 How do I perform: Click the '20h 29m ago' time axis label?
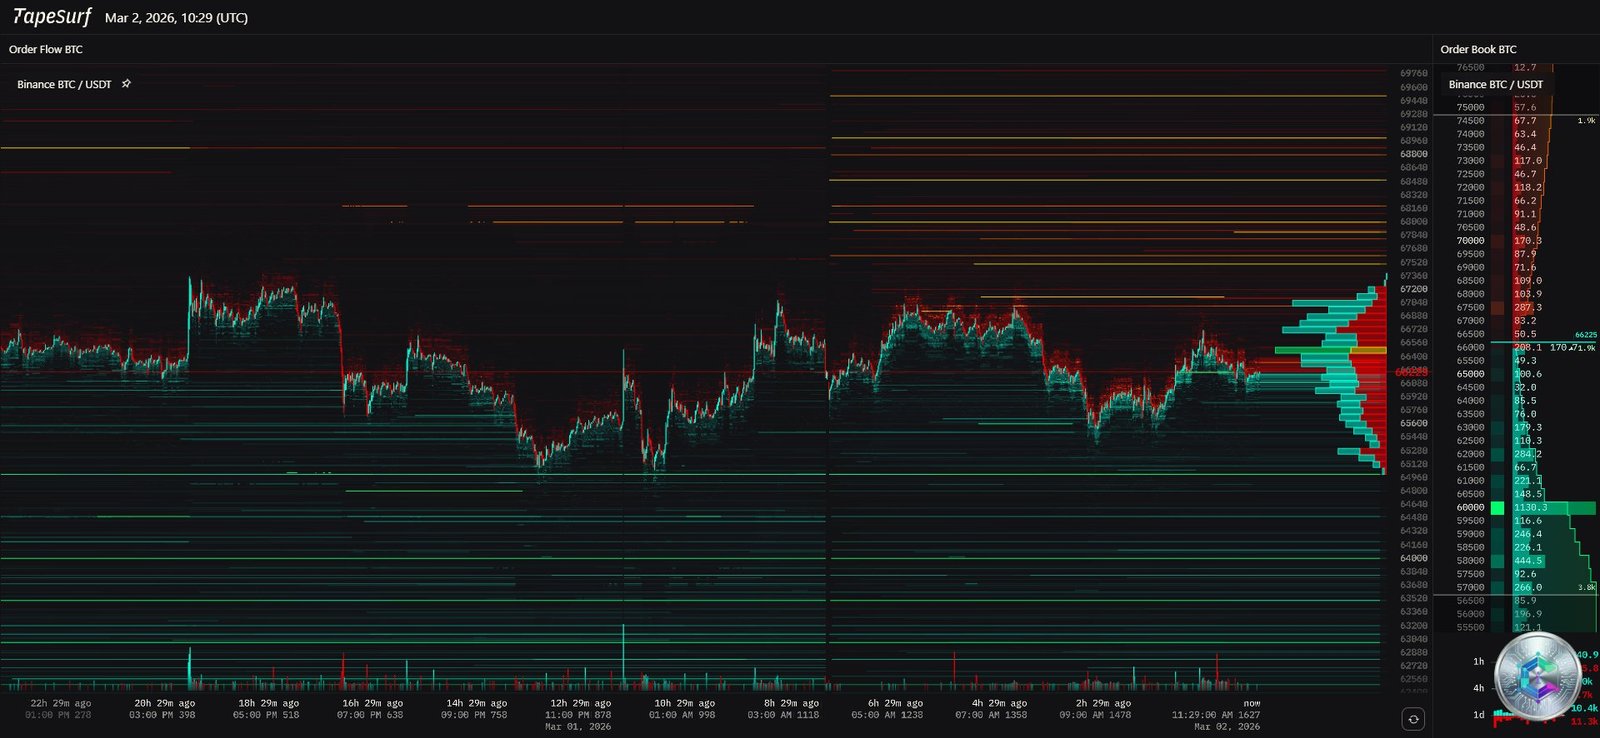point(165,703)
